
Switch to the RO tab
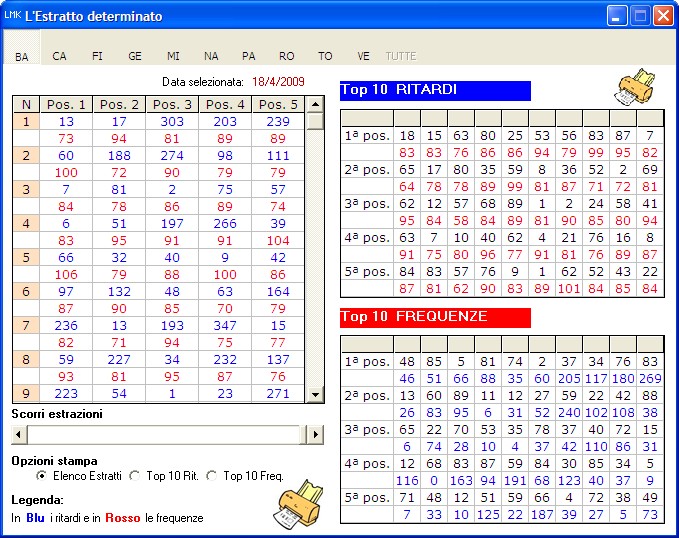pyautogui.click(x=286, y=56)
